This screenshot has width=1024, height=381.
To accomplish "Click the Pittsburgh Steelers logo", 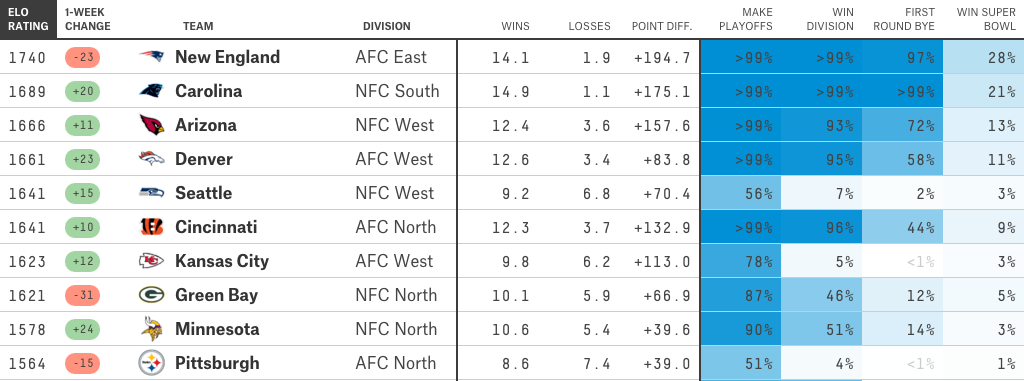I will click(x=151, y=363).
